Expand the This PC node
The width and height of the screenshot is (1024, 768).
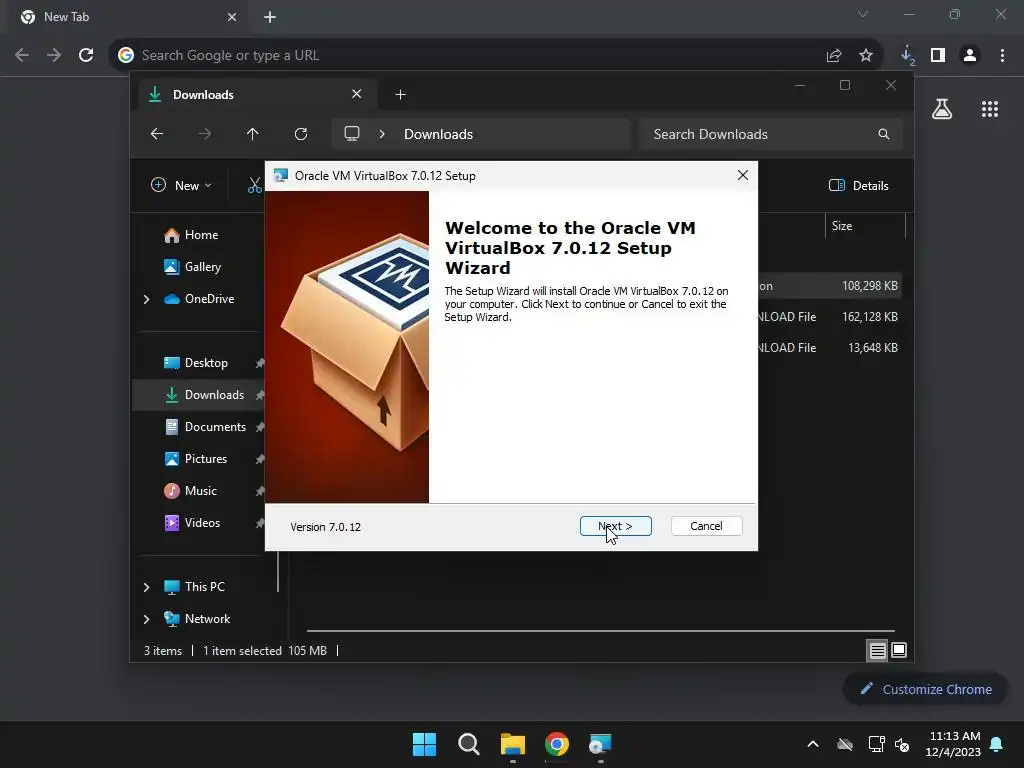[x=146, y=587]
